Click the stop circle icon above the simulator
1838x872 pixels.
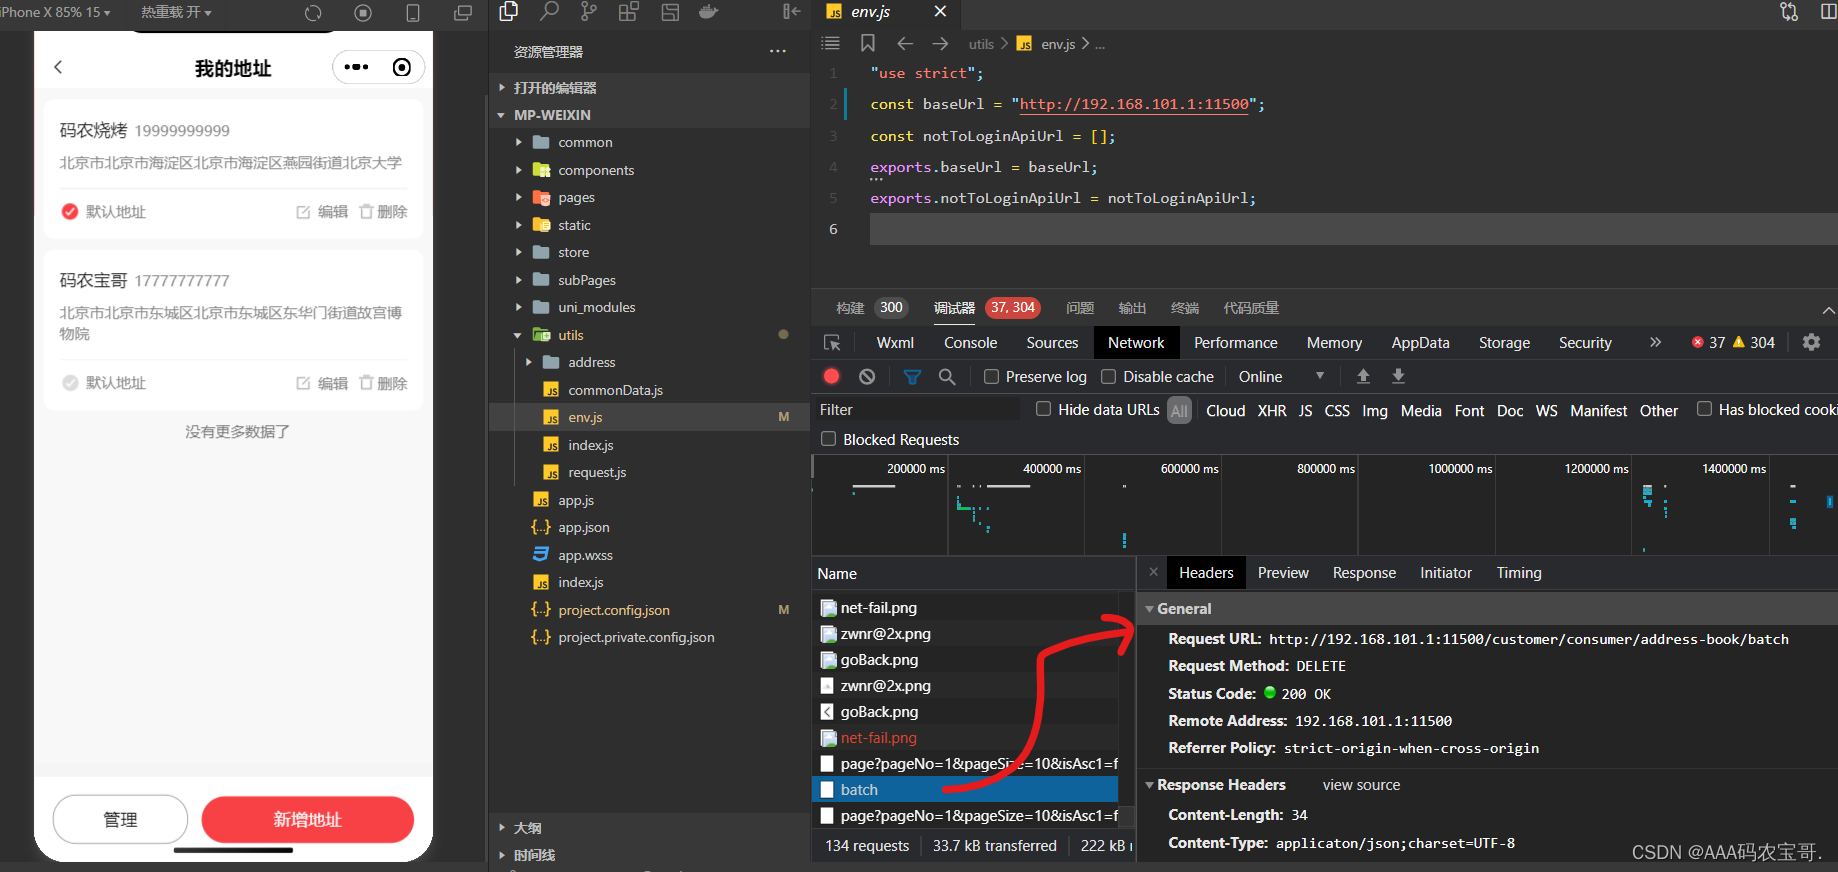[363, 13]
